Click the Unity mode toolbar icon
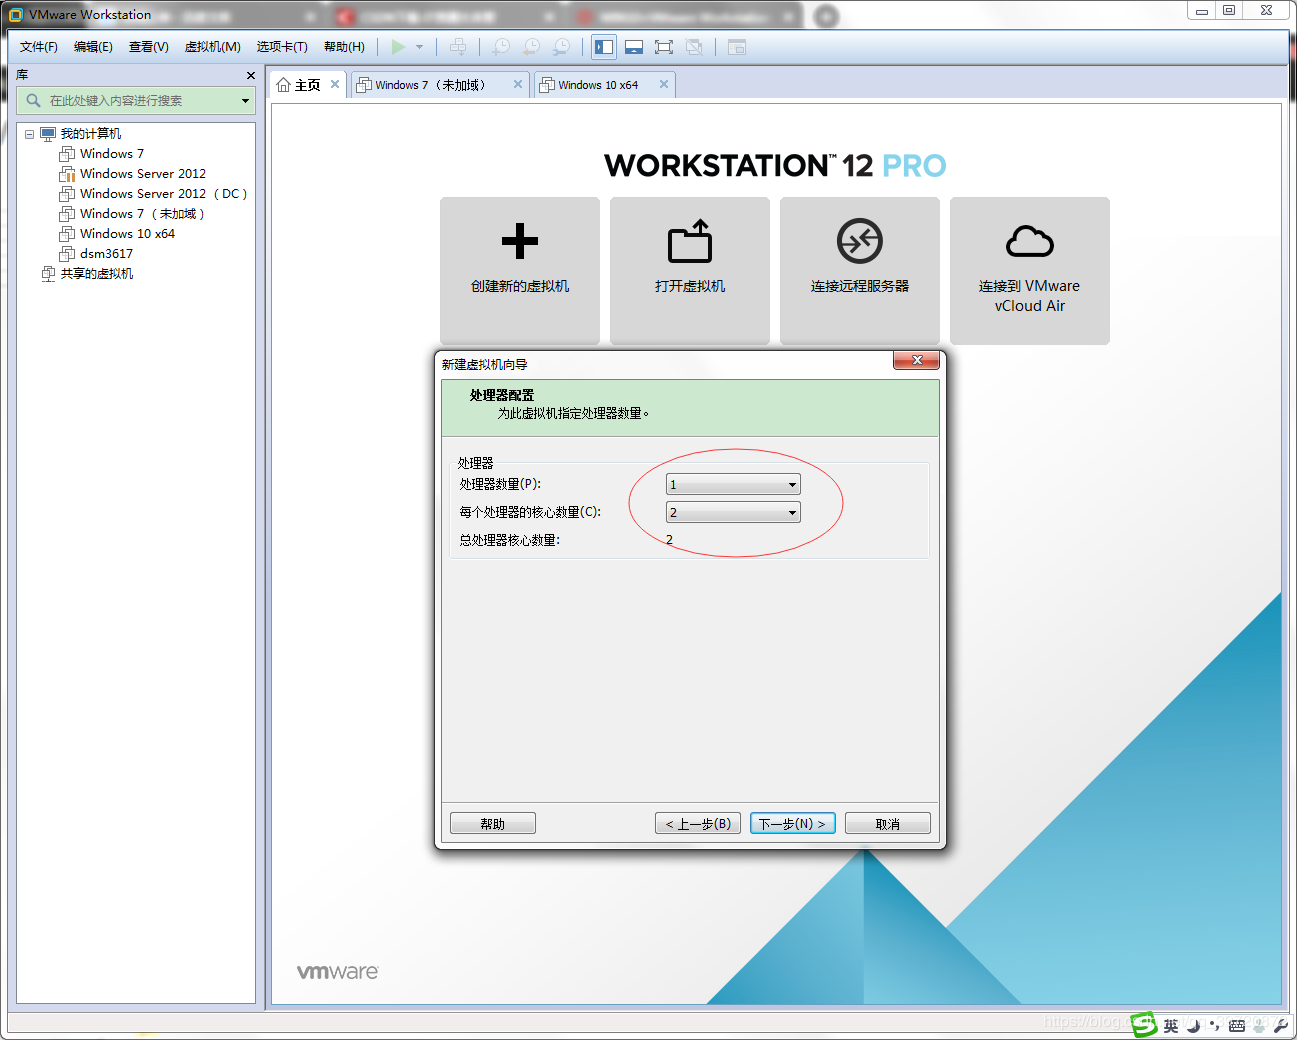The width and height of the screenshot is (1297, 1040). [694, 47]
